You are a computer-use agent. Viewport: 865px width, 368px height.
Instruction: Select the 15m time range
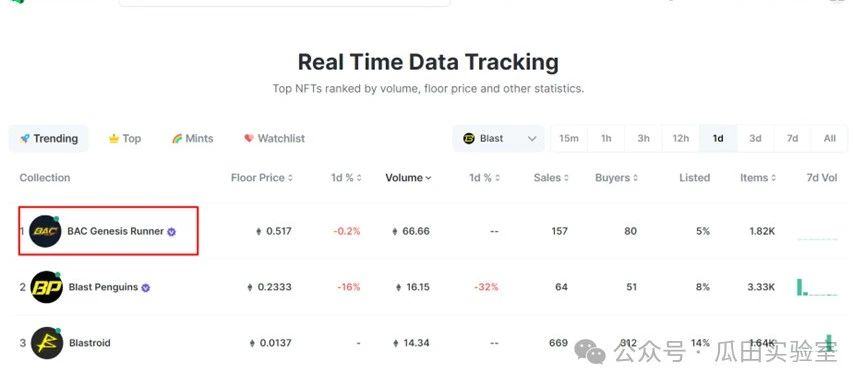(x=569, y=138)
